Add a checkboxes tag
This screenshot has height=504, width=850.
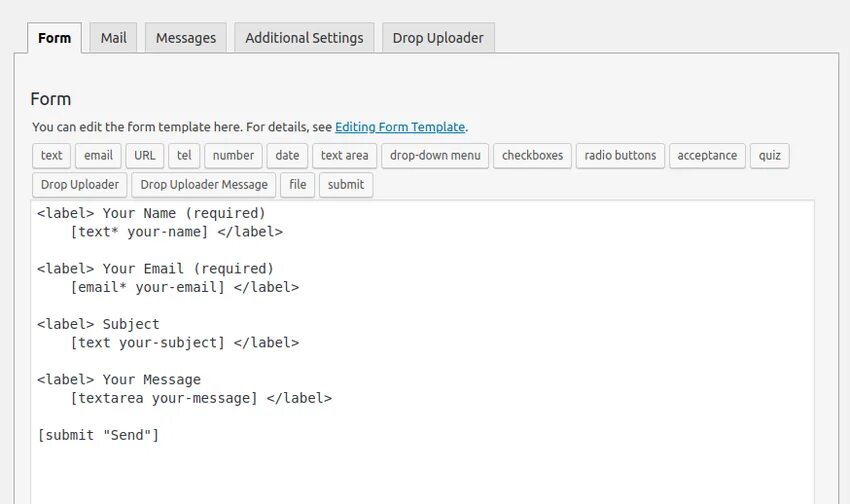tap(532, 155)
